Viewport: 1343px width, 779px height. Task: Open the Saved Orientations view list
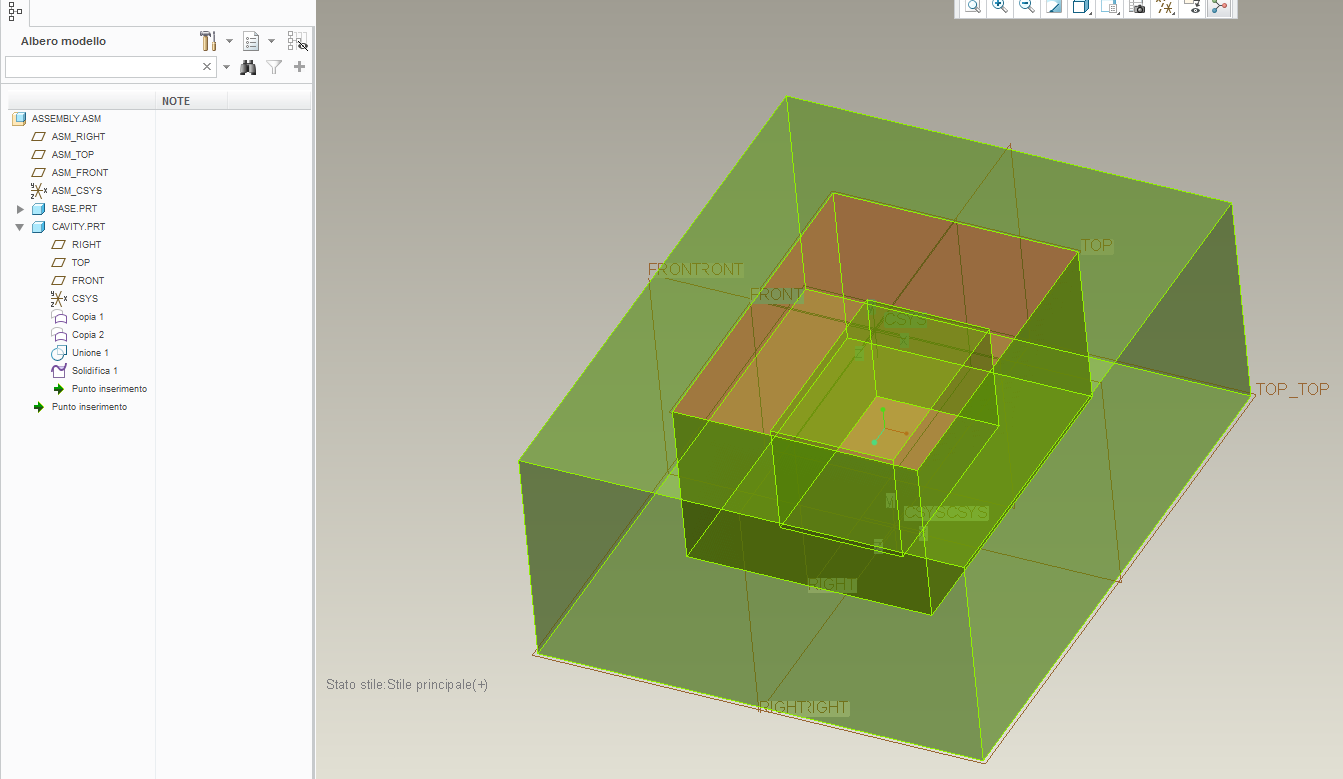coord(1110,6)
